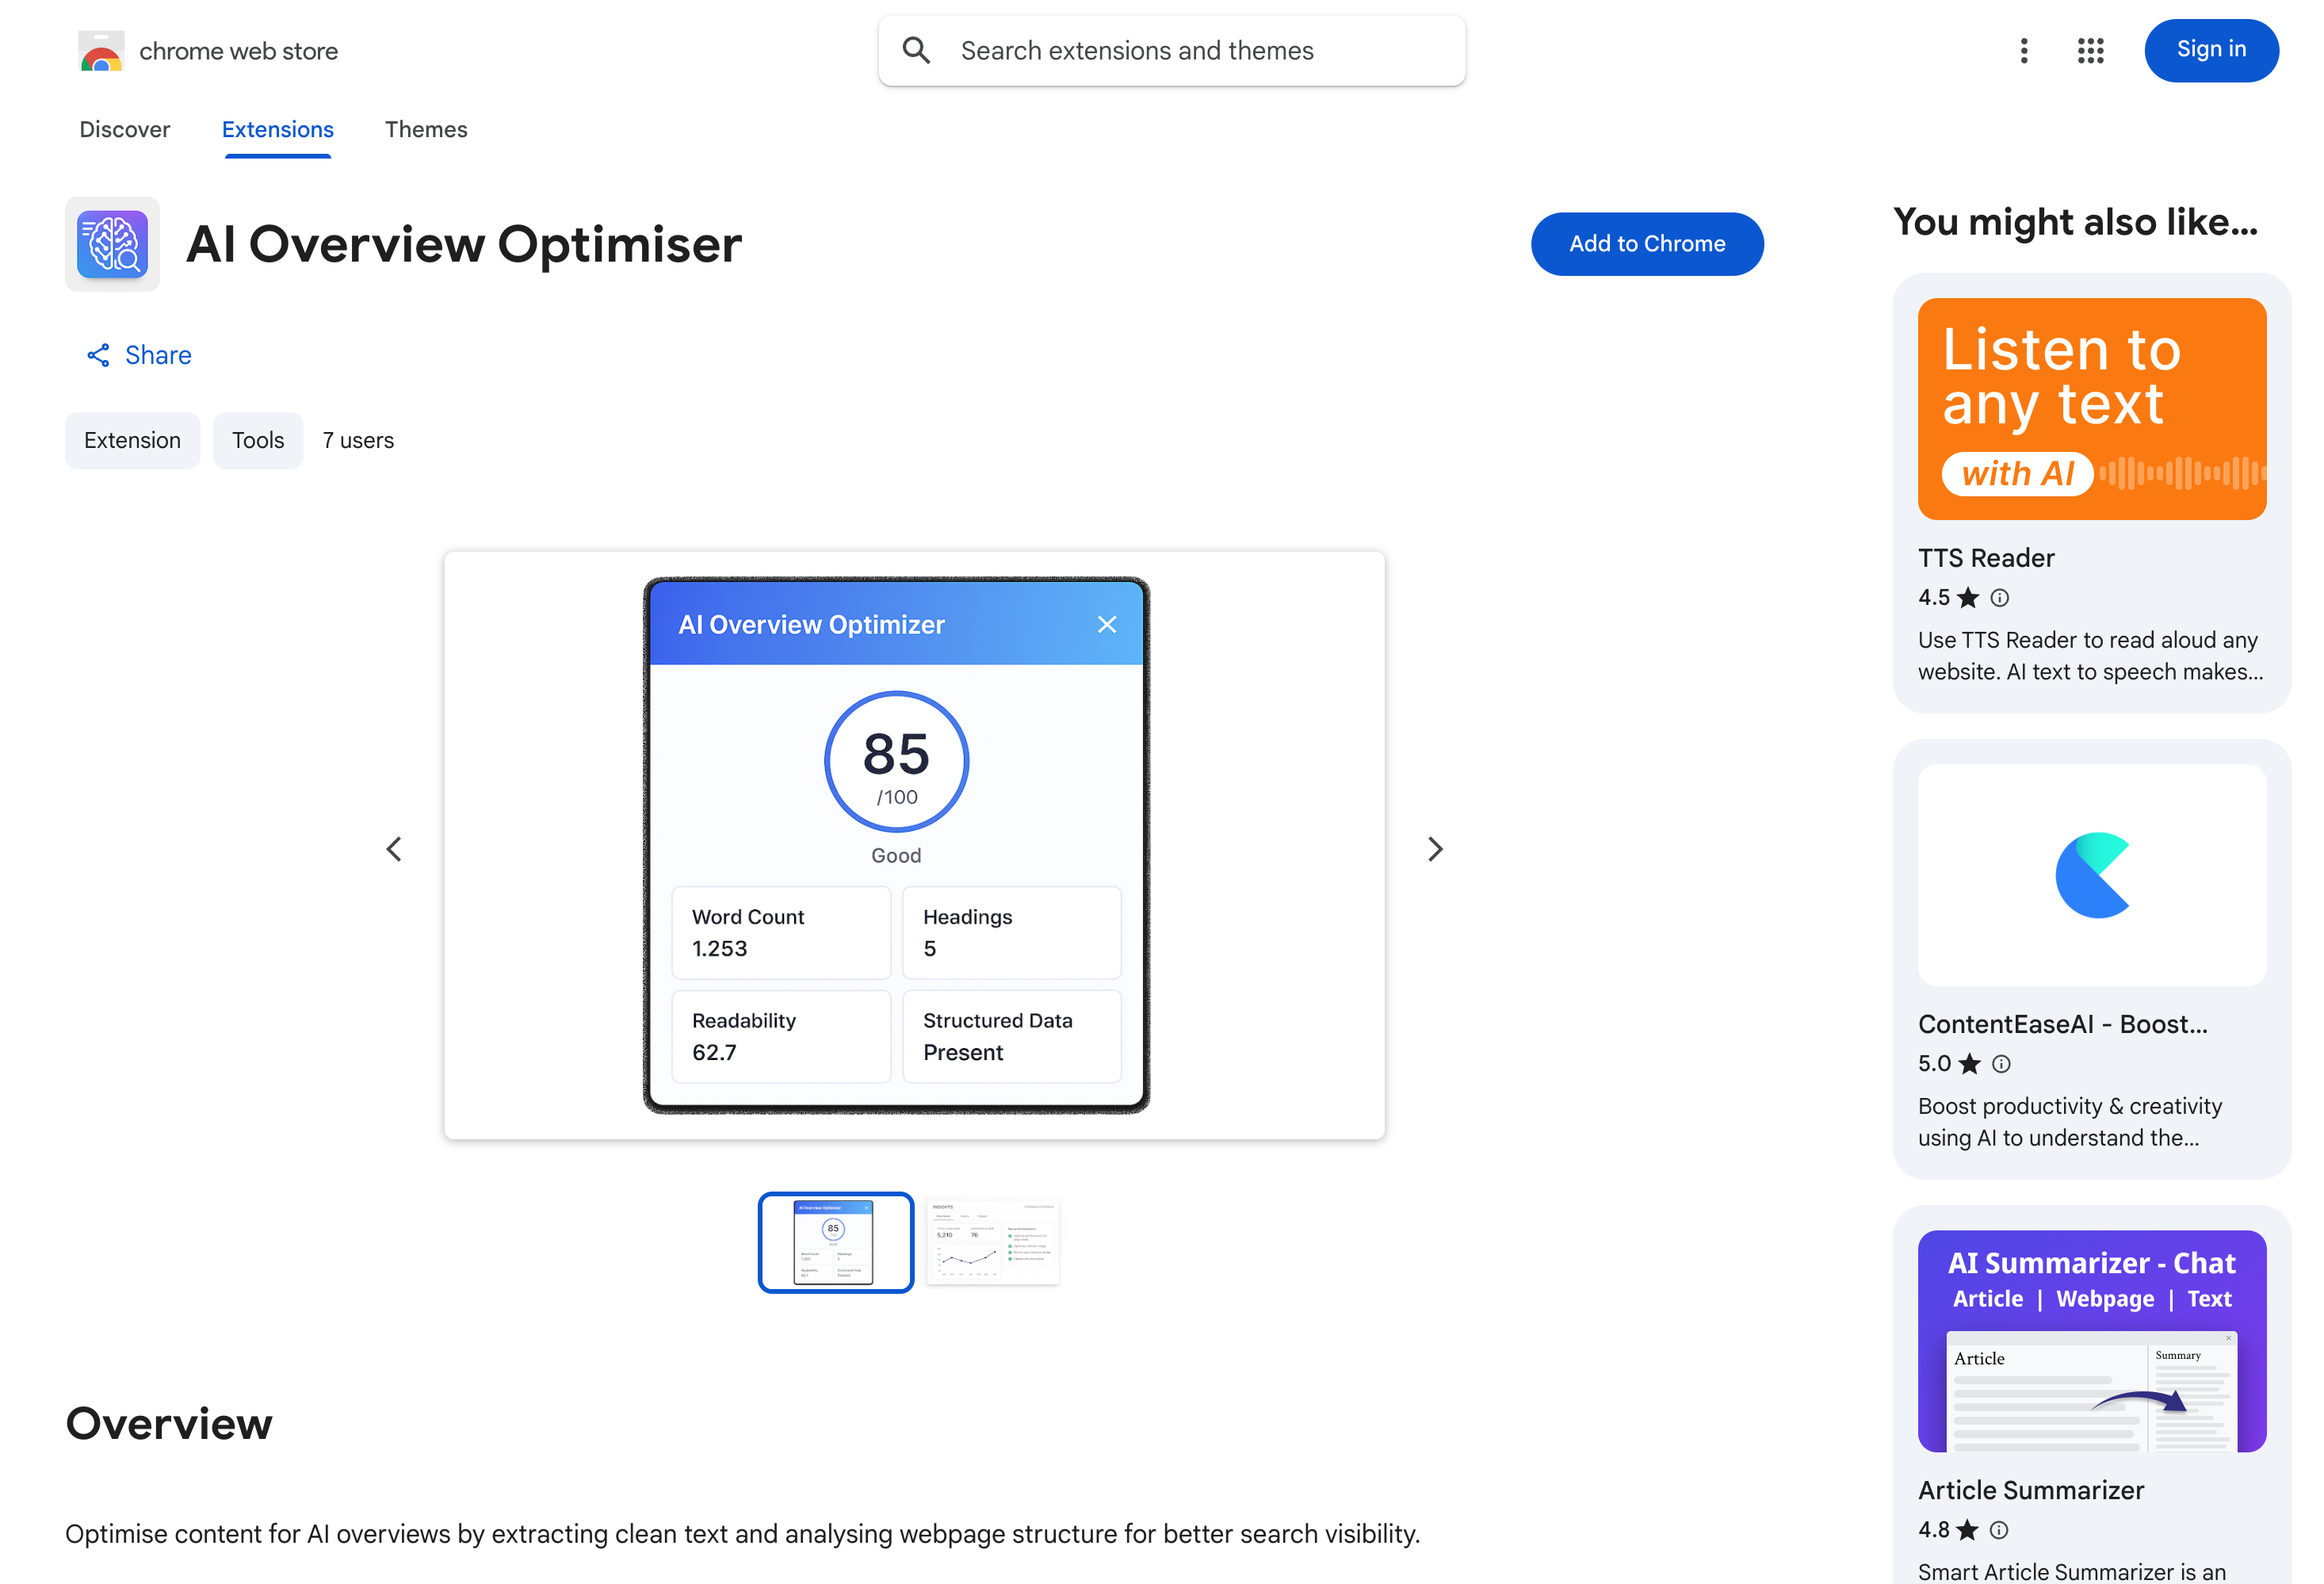Click the Chrome Web Store logo

coord(101,51)
